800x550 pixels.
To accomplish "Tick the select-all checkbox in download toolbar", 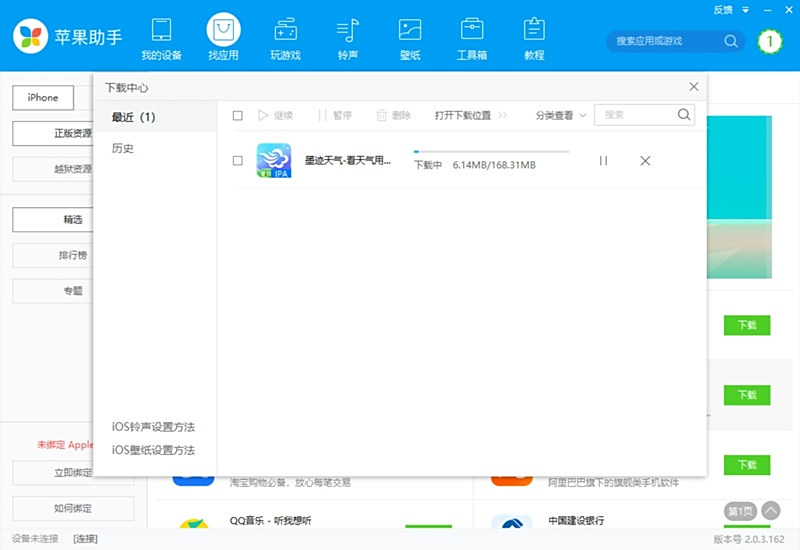I will coord(238,116).
